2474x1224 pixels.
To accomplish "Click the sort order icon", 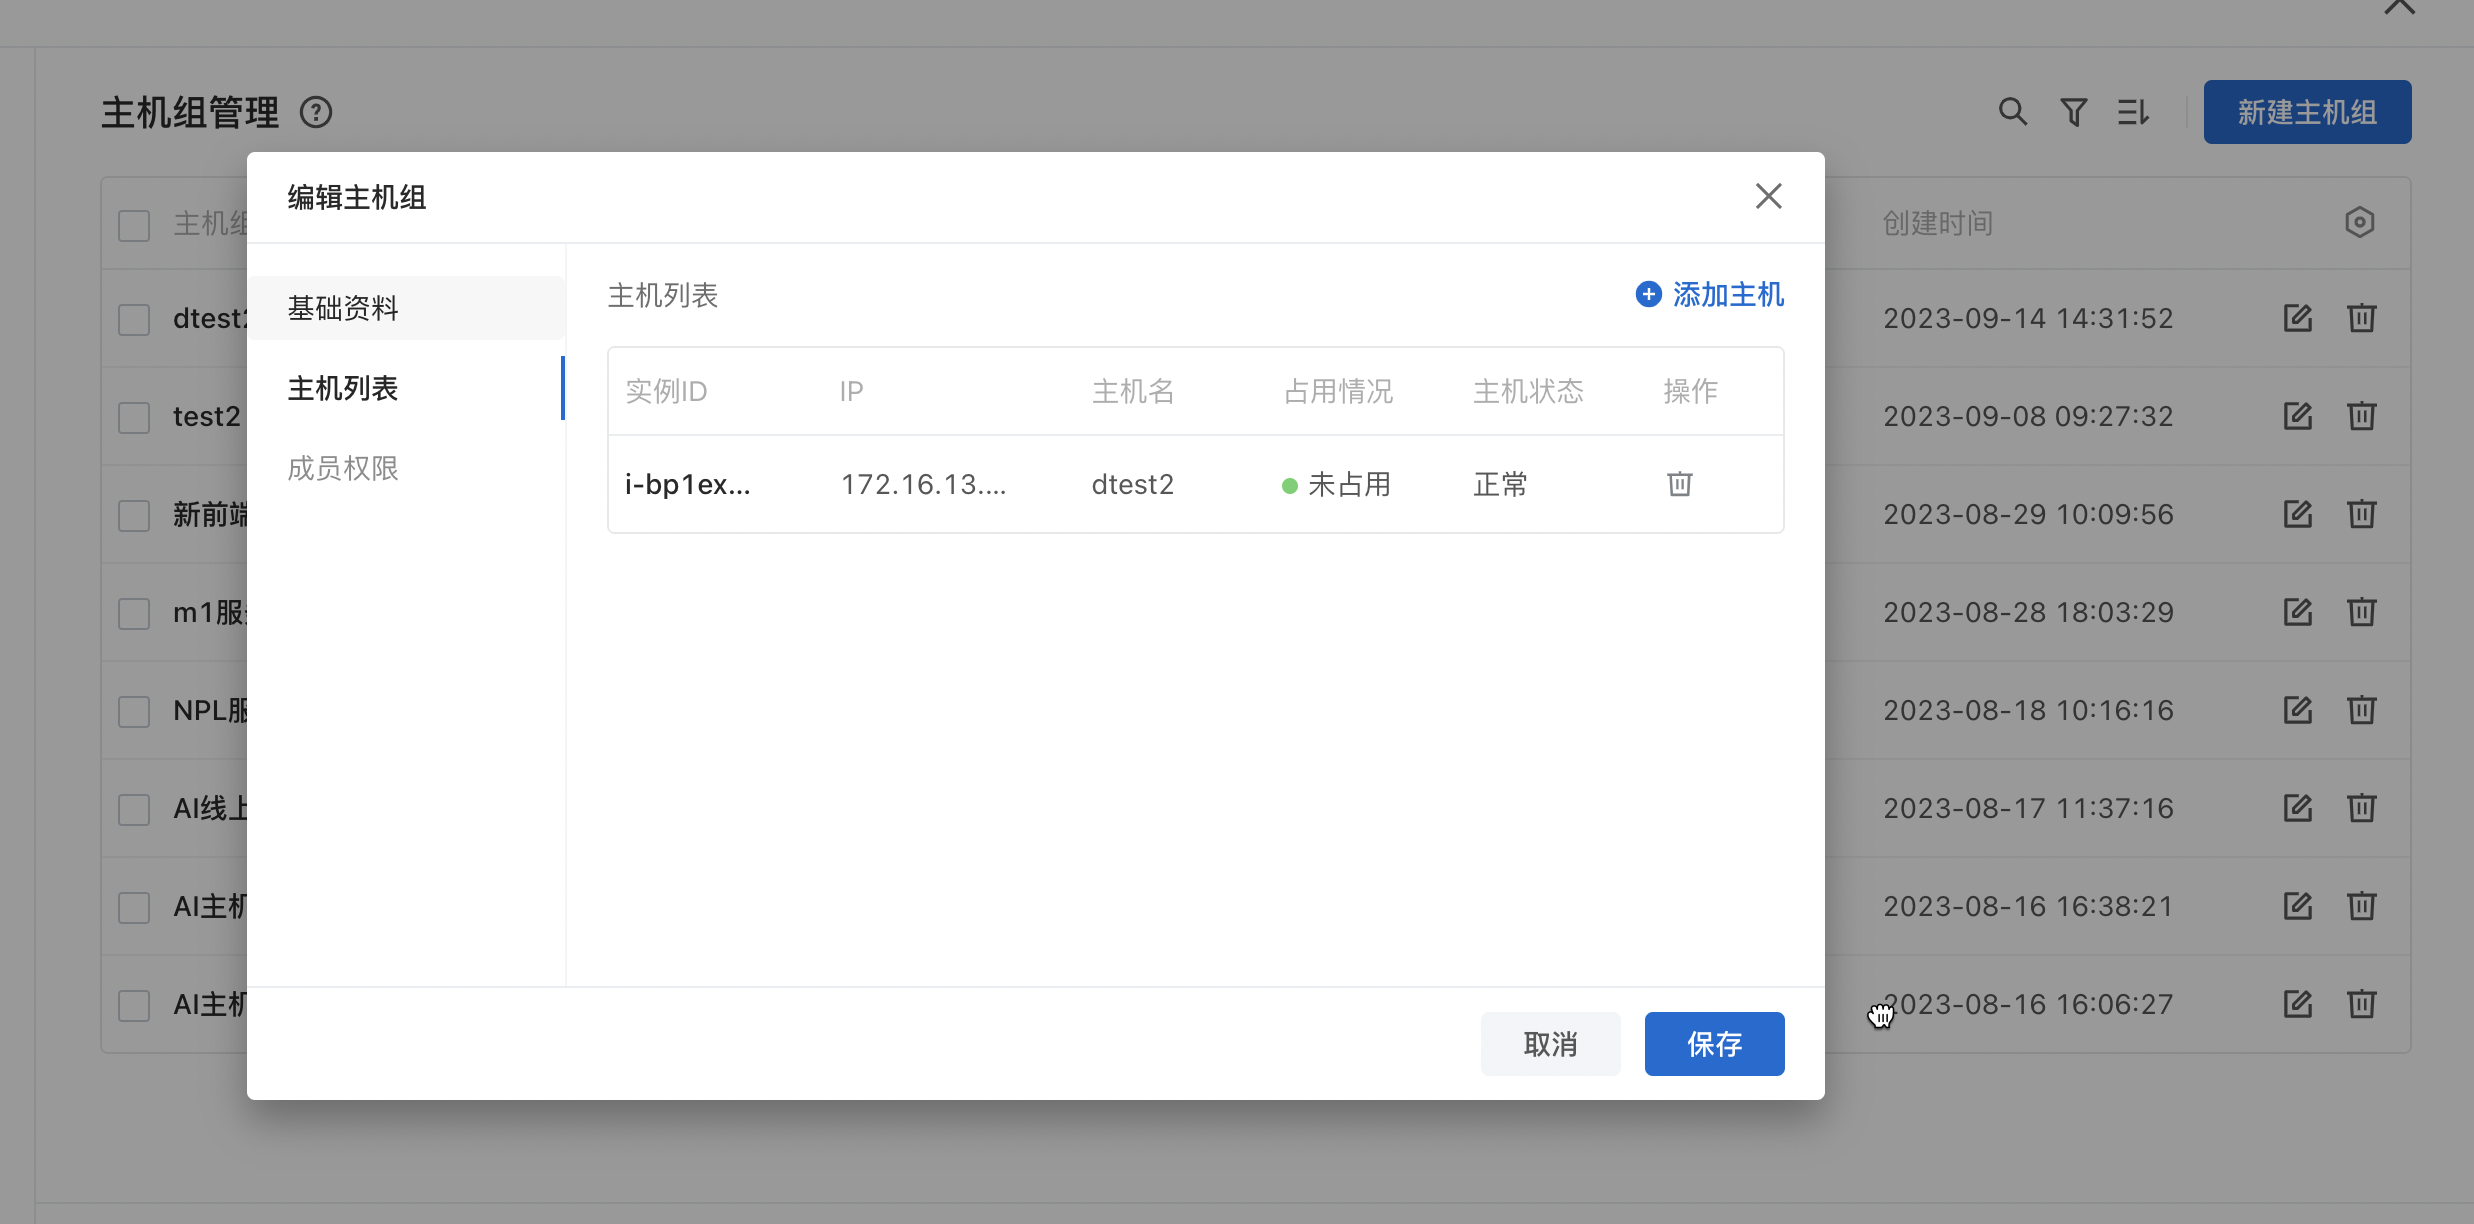I will click(2132, 112).
